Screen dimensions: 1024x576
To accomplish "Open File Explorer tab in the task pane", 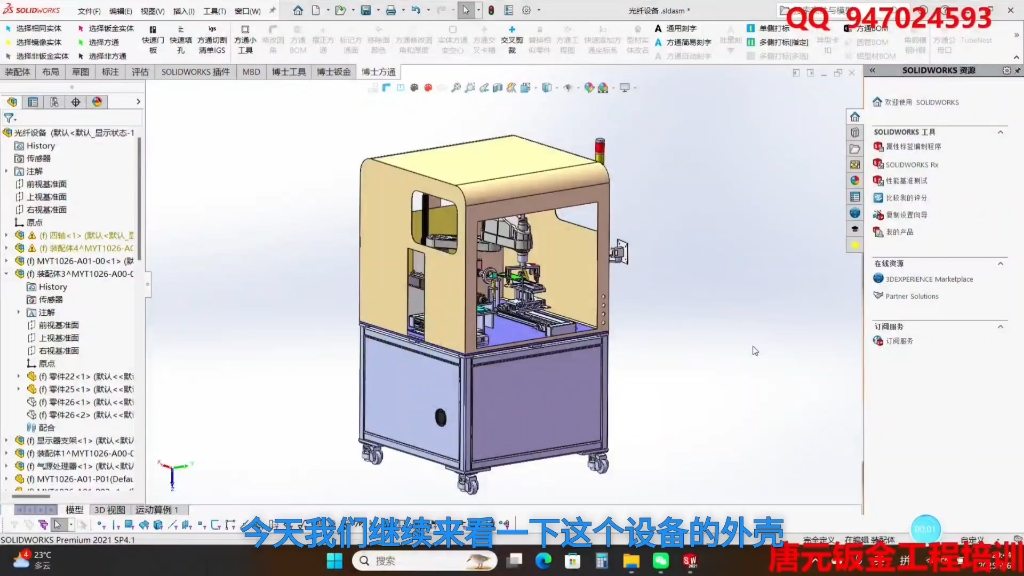I will click(855, 149).
